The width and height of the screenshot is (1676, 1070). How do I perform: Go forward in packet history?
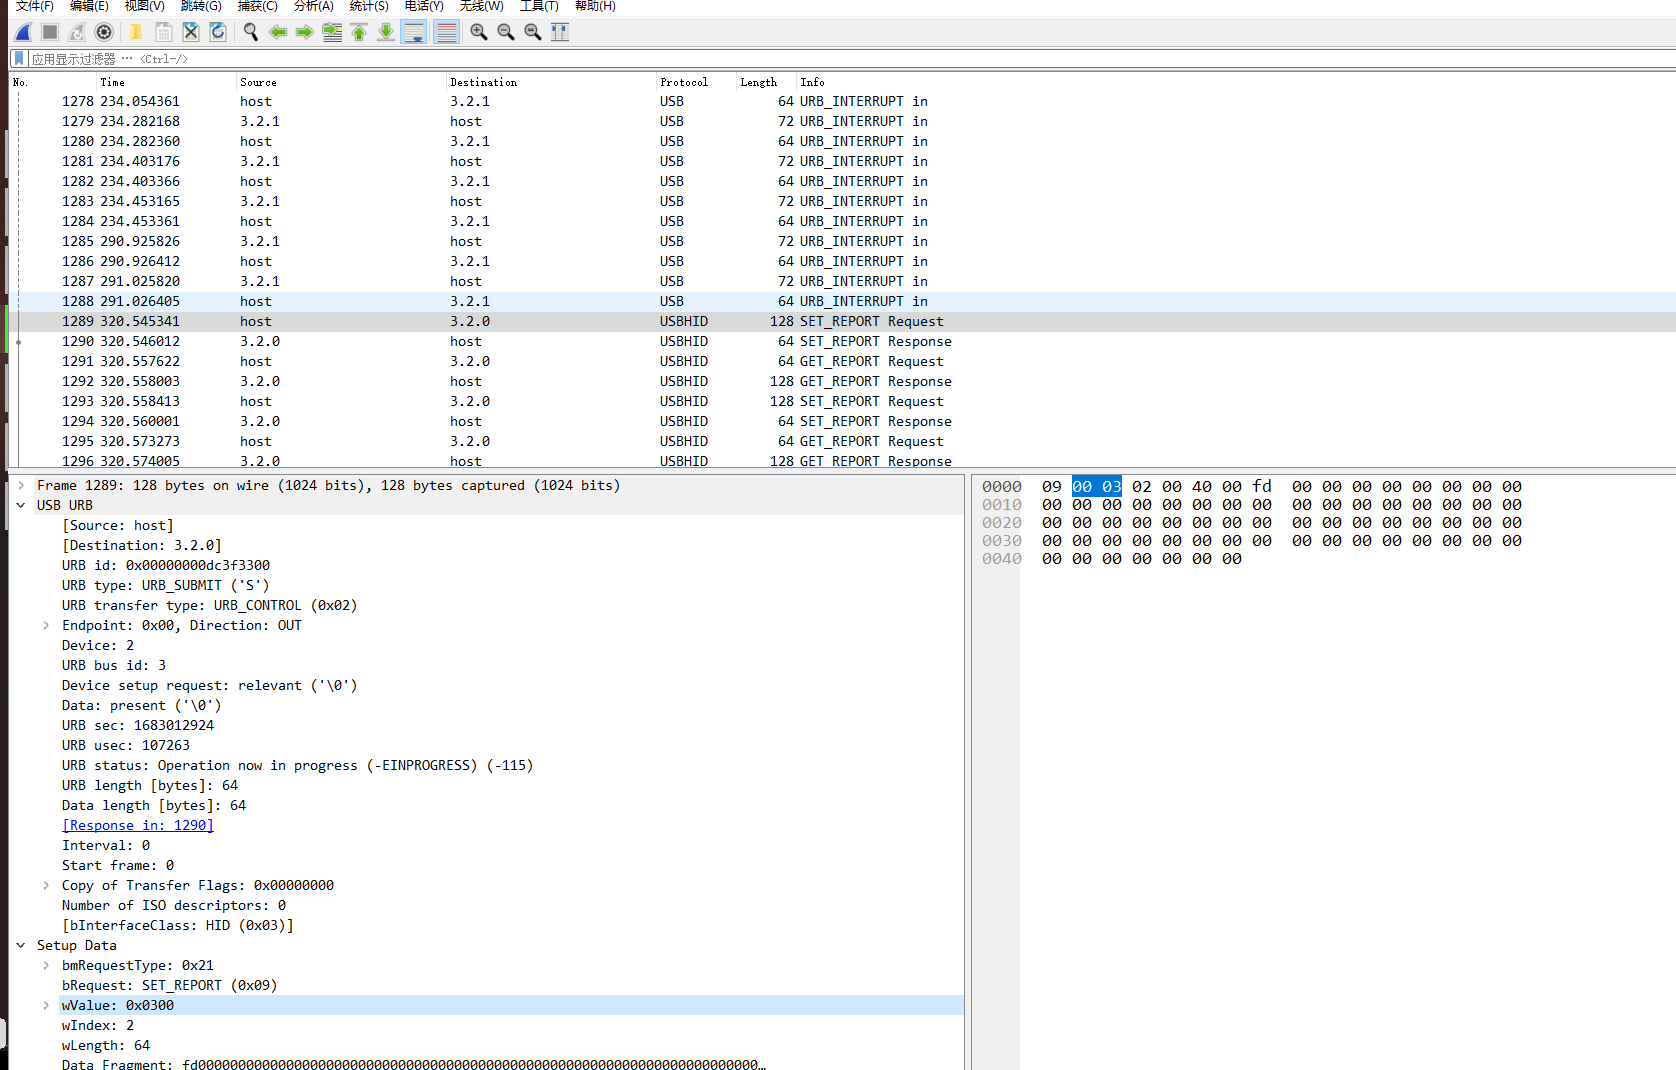click(304, 32)
